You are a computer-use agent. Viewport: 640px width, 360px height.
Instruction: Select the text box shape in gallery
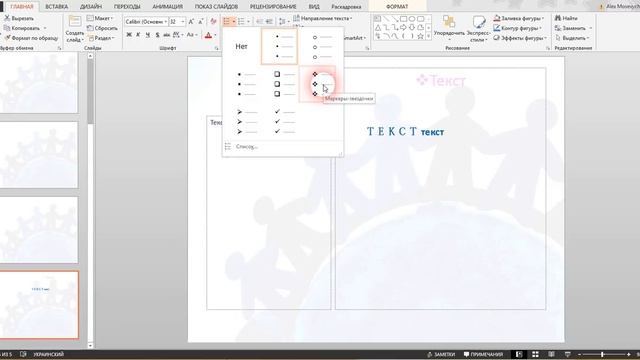pos(378,19)
